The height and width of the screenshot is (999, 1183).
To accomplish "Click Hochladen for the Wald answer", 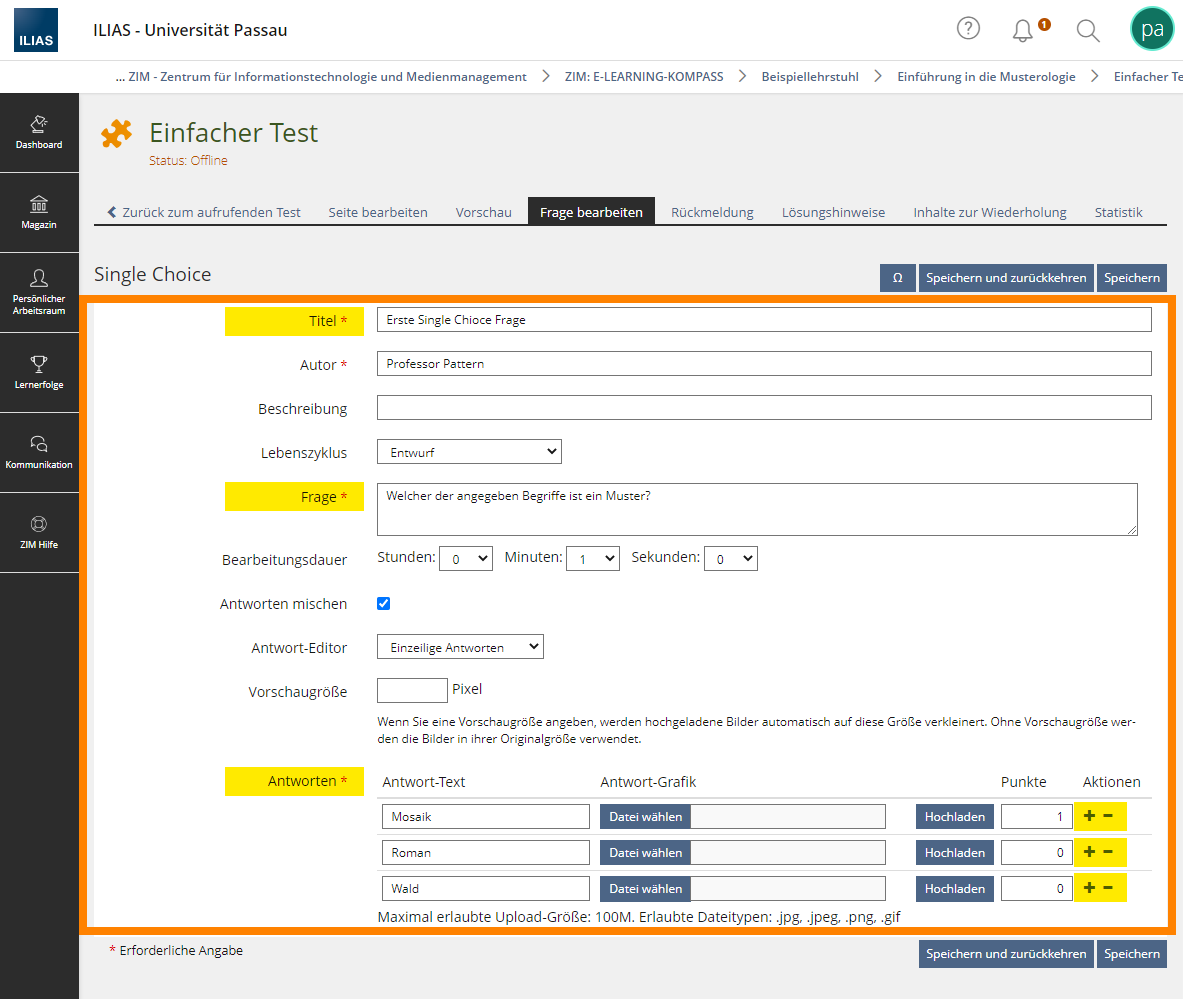I will click(x=955, y=889).
